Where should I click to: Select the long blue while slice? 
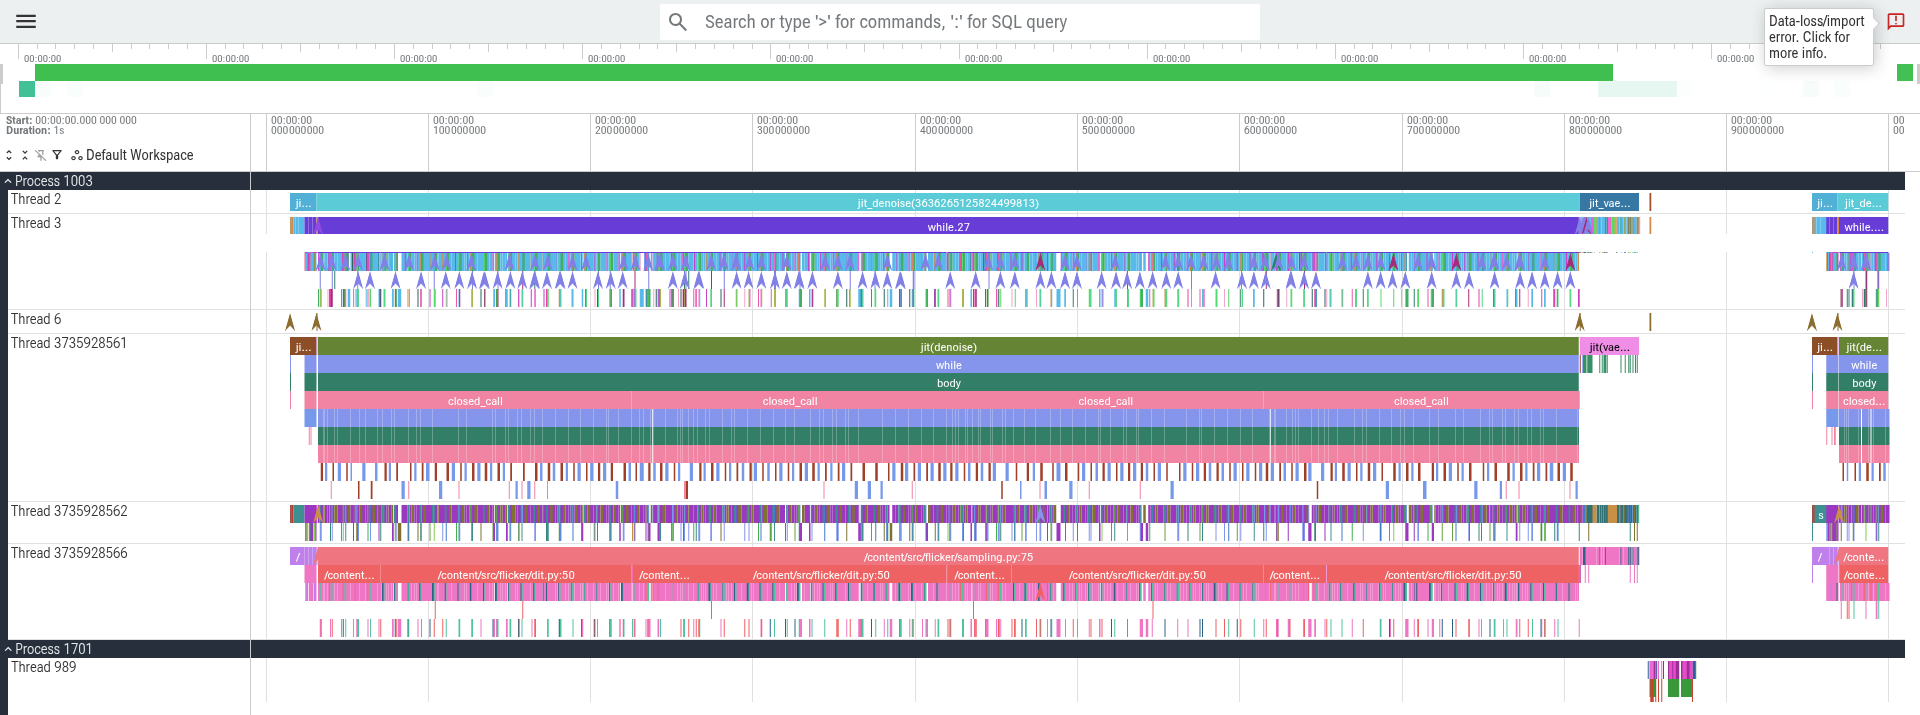click(x=948, y=365)
